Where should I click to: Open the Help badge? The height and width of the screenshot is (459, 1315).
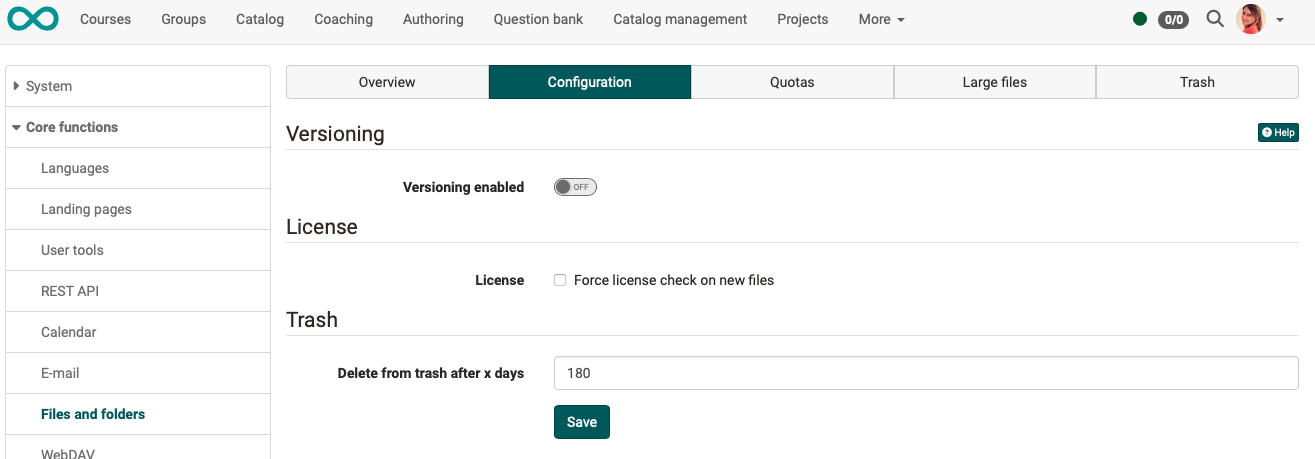pyautogui.click(x=1278, y=132)
